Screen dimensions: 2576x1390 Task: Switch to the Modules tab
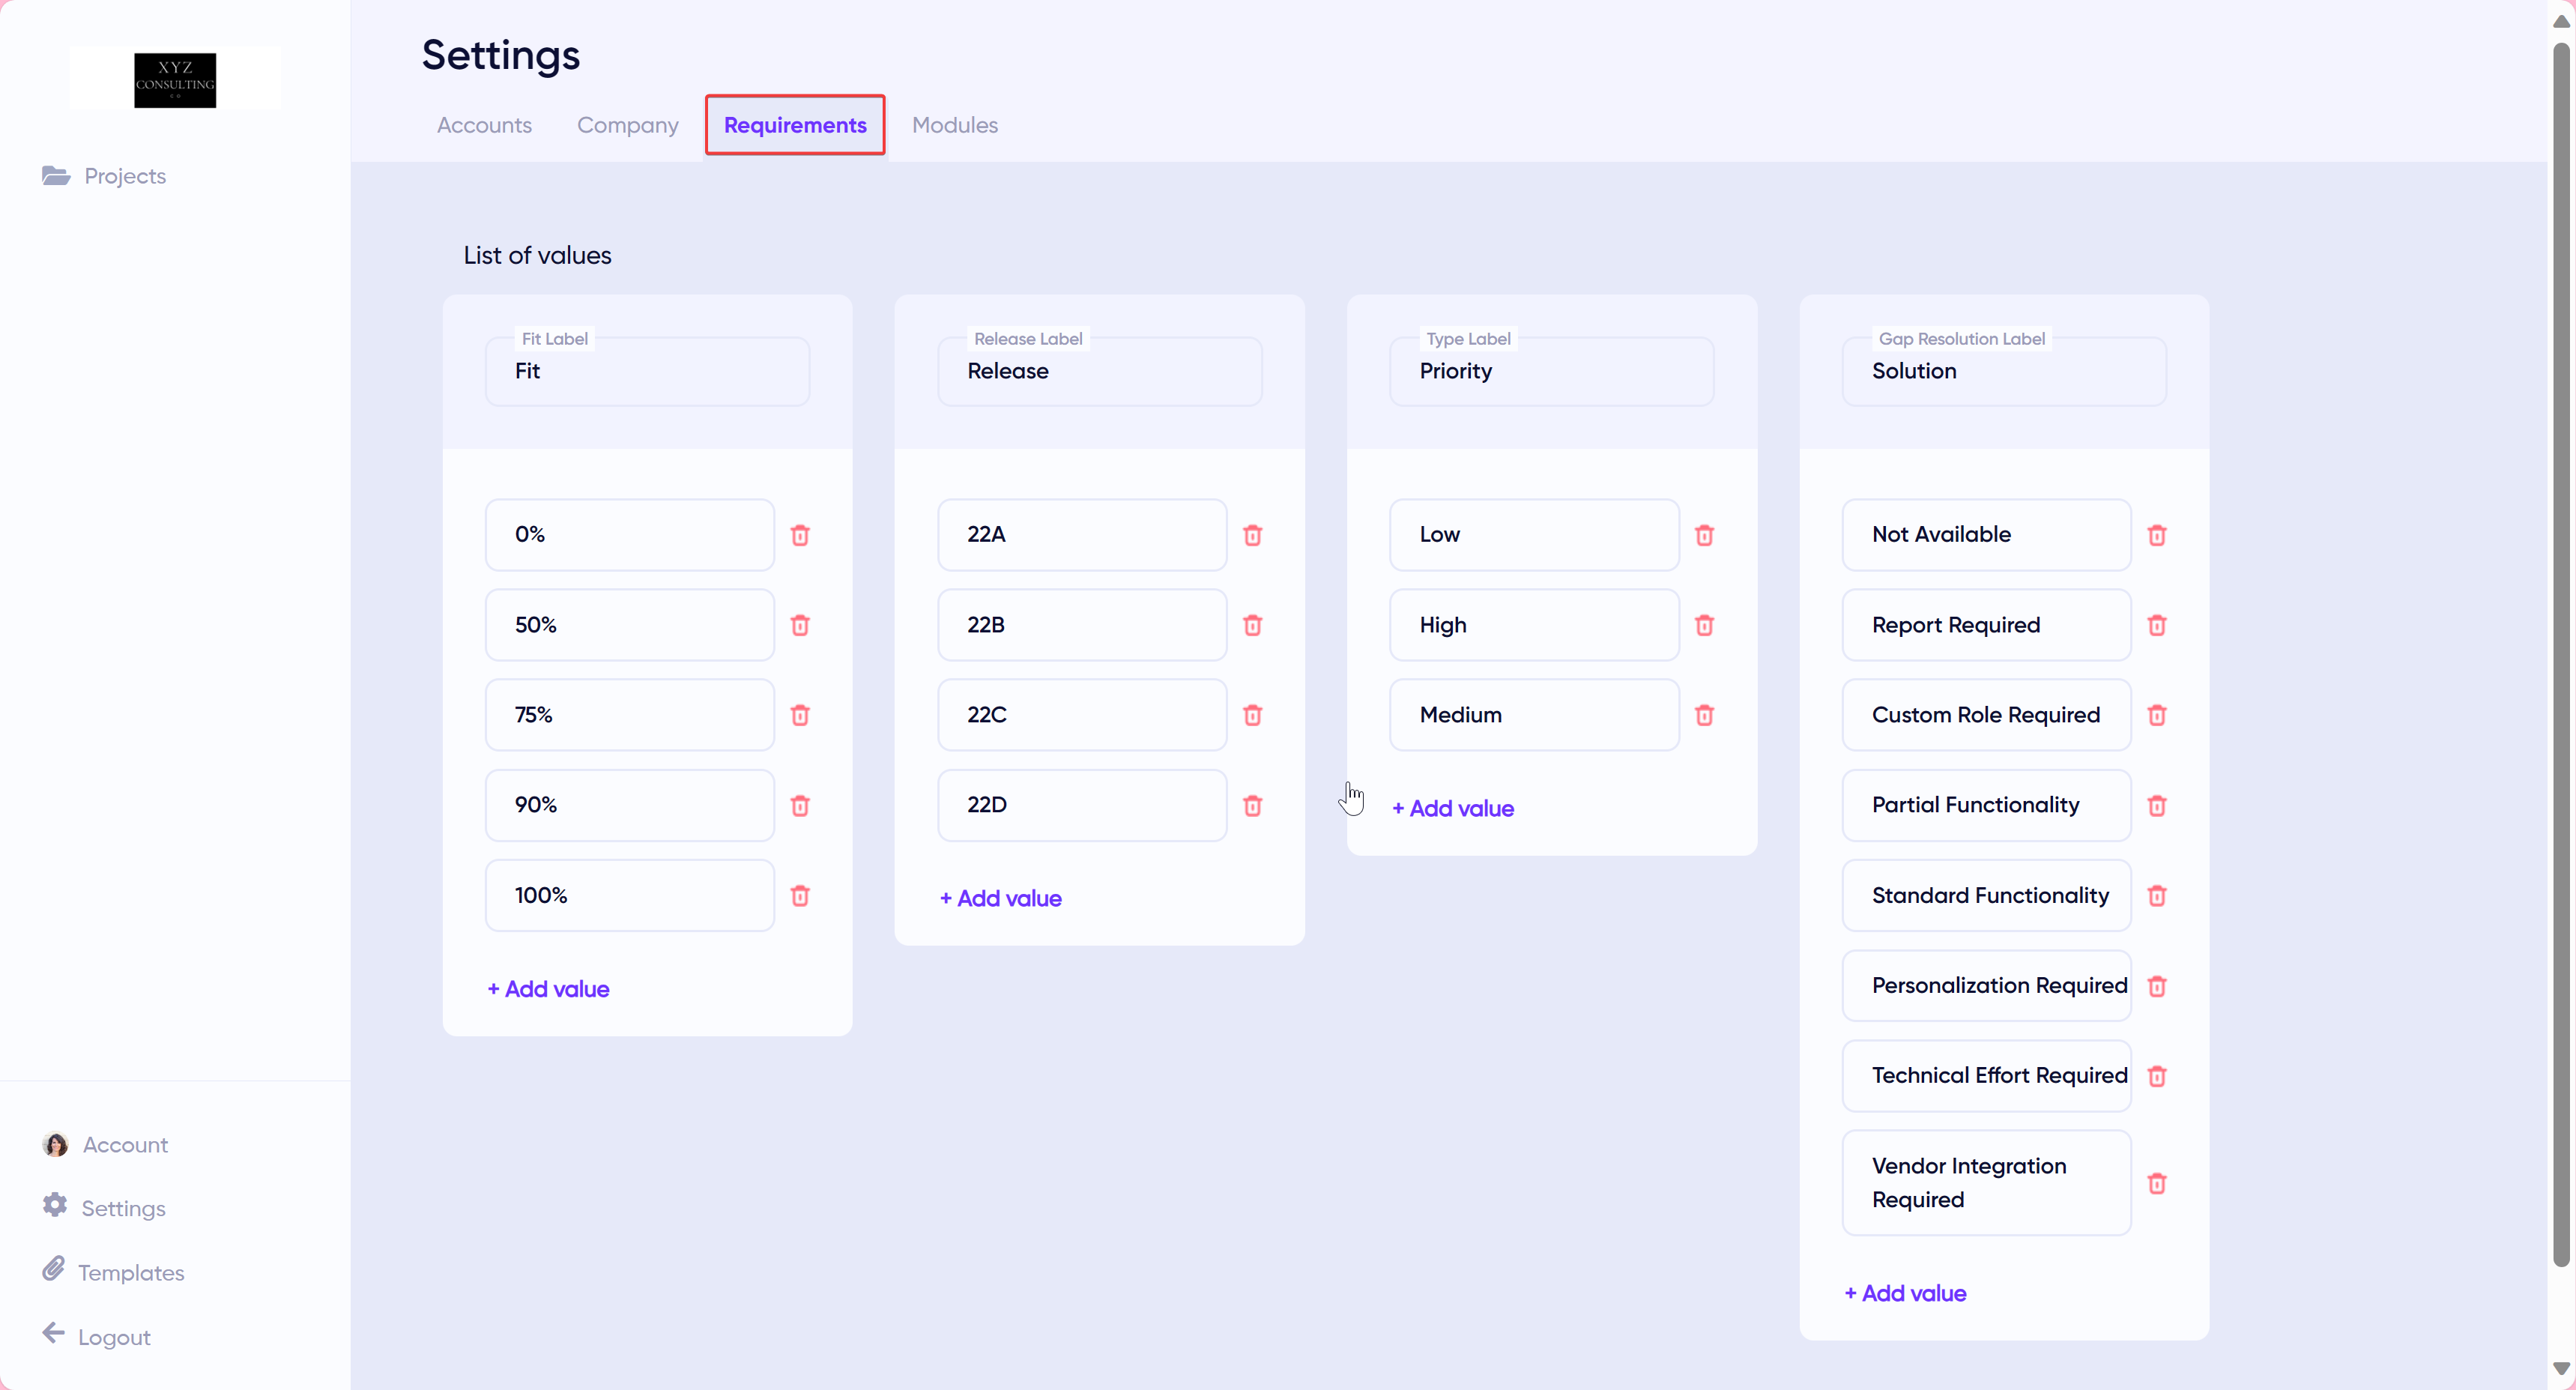click(954, 125)
